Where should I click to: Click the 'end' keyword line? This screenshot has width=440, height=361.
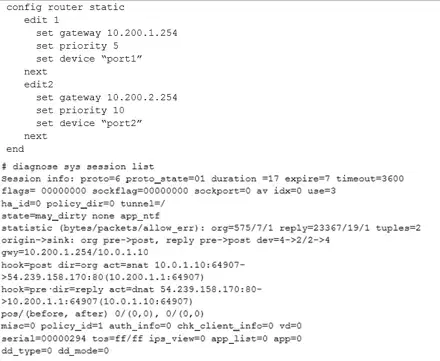point(15,149)
